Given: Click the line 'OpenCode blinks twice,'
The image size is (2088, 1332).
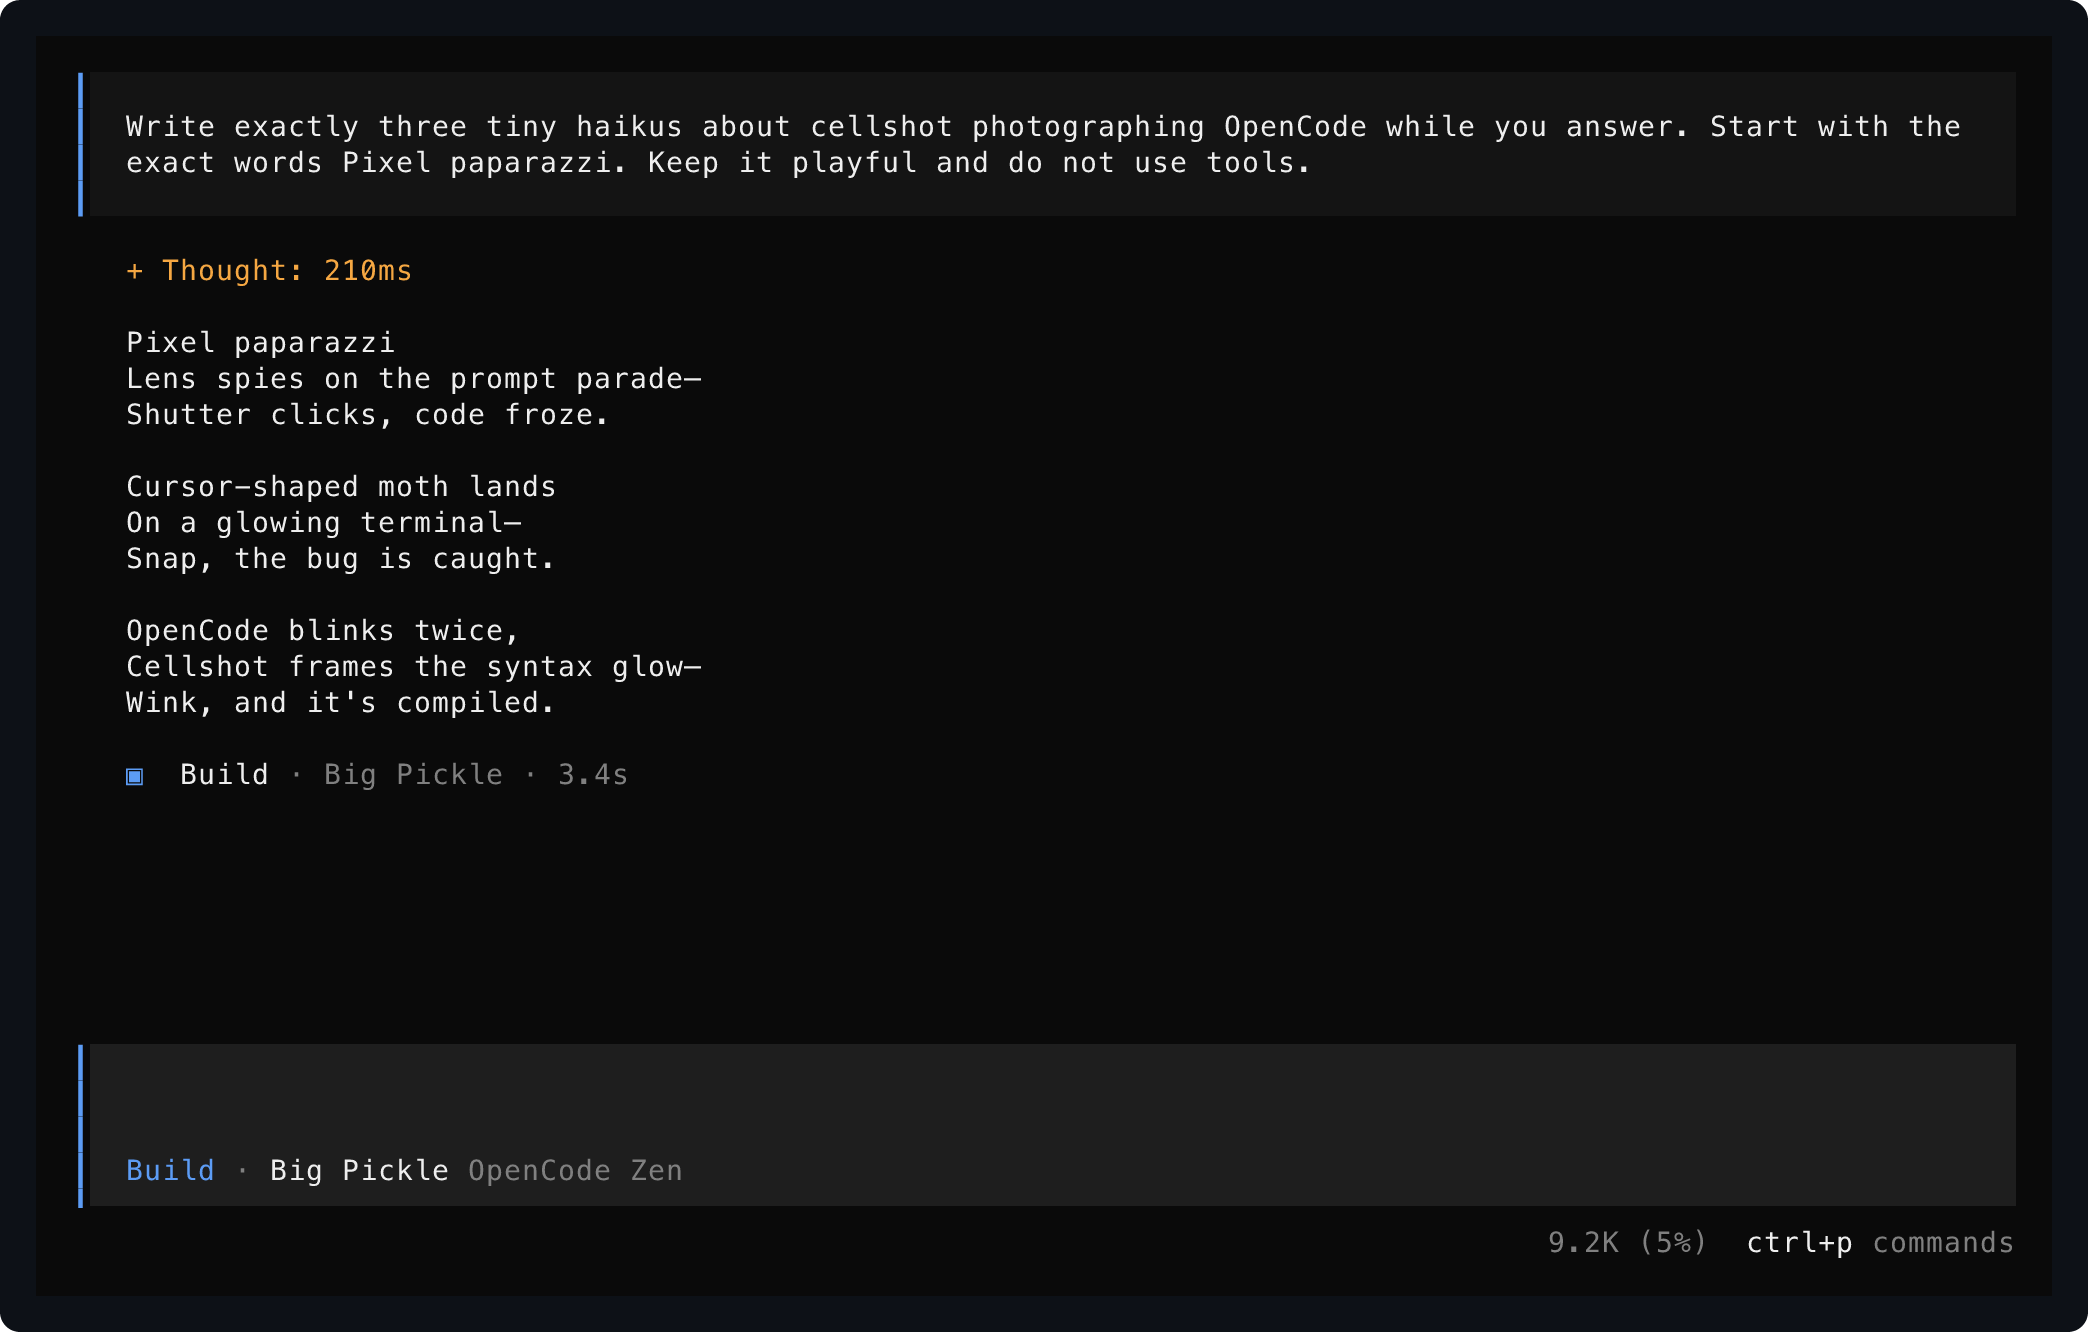Looking at the screenshot, I should point(323,631).
